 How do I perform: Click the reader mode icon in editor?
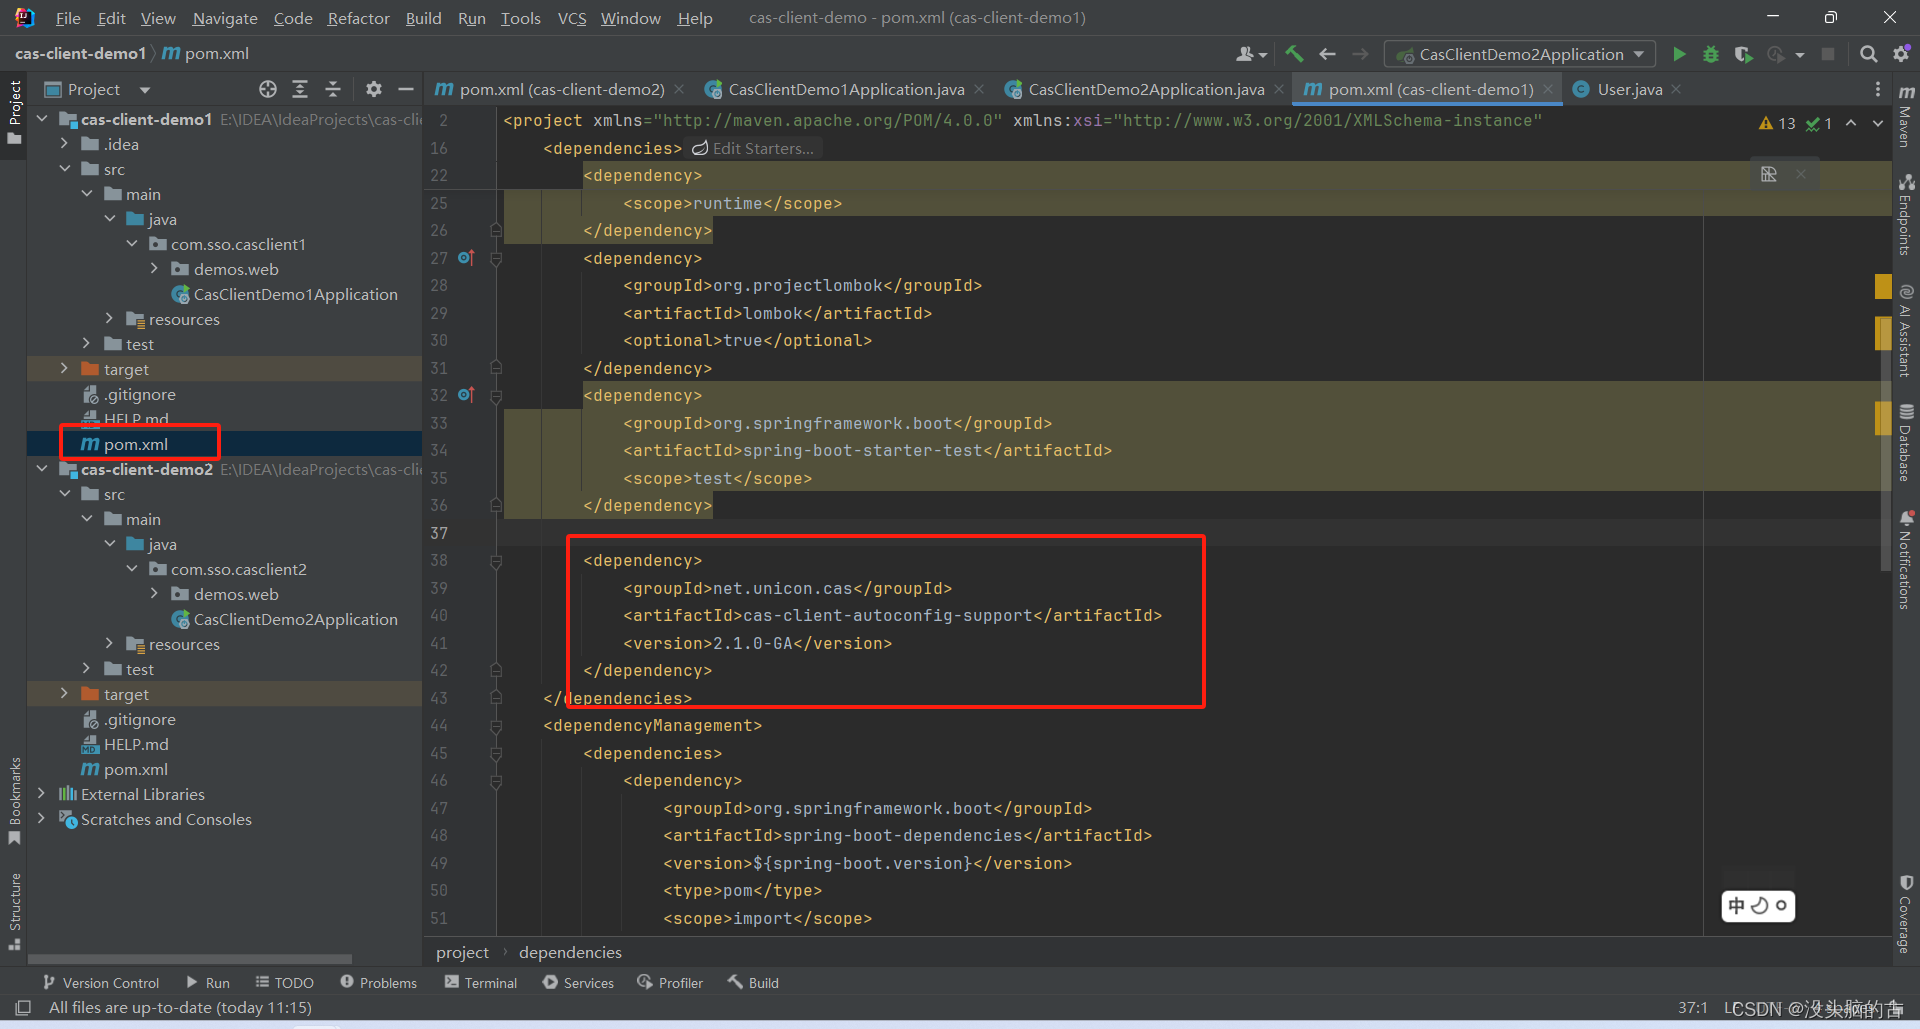[1769, 174]
